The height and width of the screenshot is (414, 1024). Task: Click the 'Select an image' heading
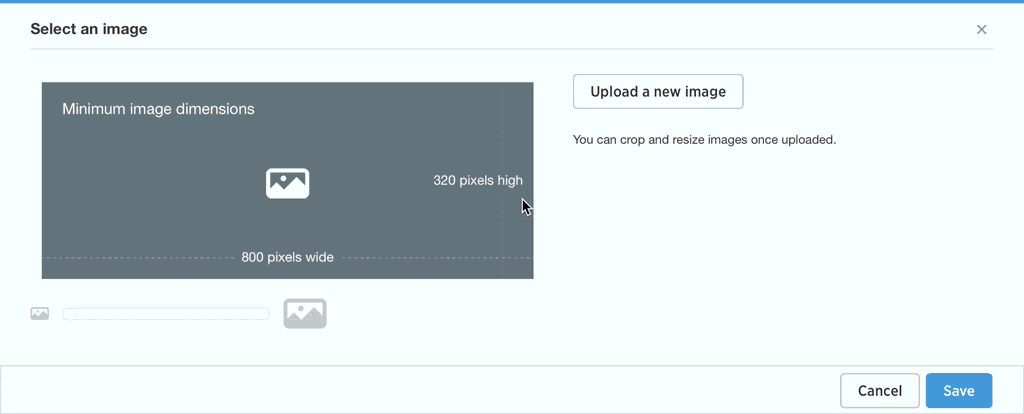click(x=89, y=29)
